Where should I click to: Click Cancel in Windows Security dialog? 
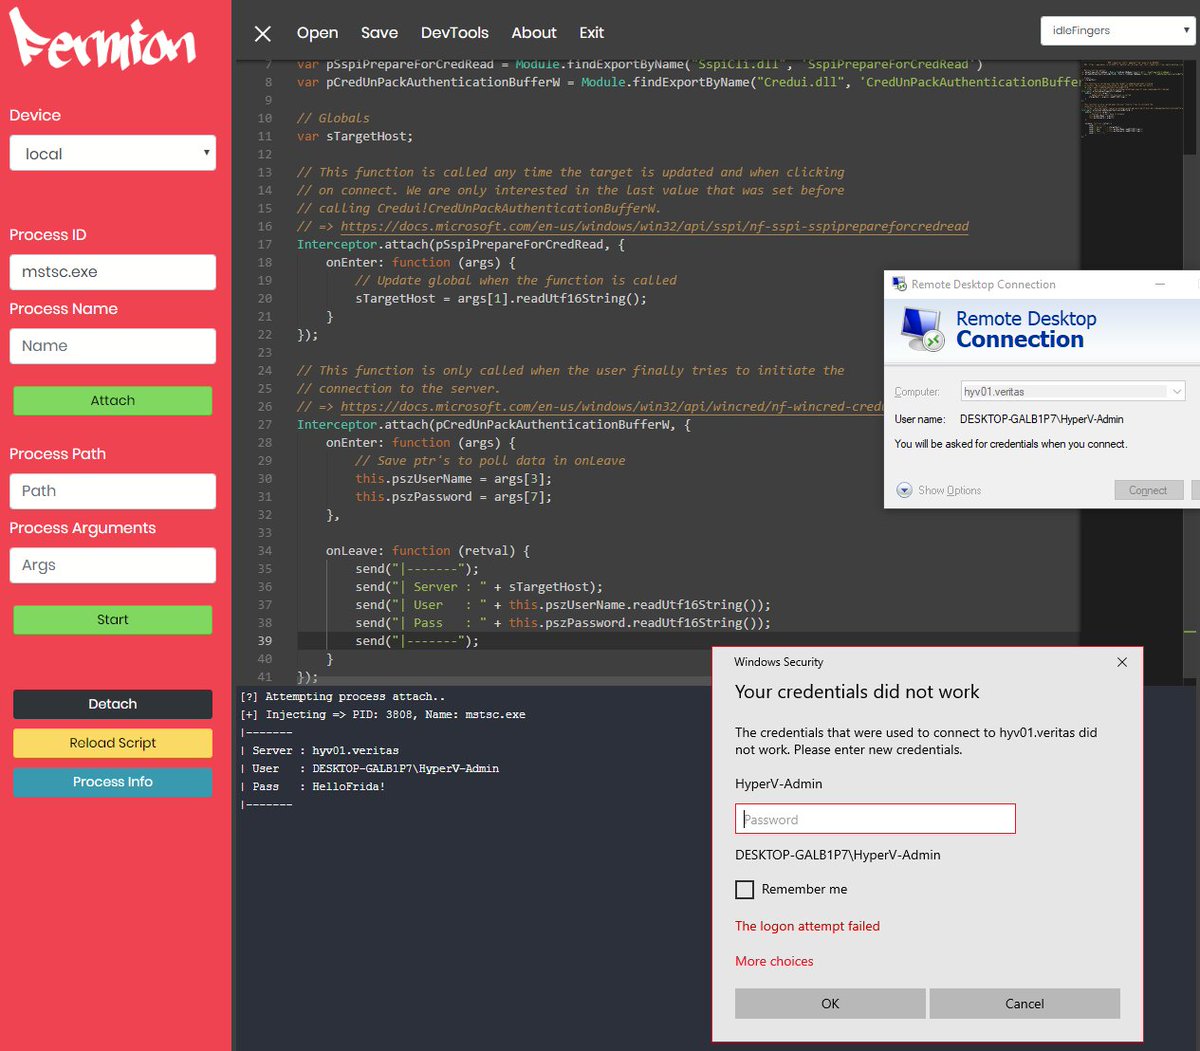pos(1025,1004)
